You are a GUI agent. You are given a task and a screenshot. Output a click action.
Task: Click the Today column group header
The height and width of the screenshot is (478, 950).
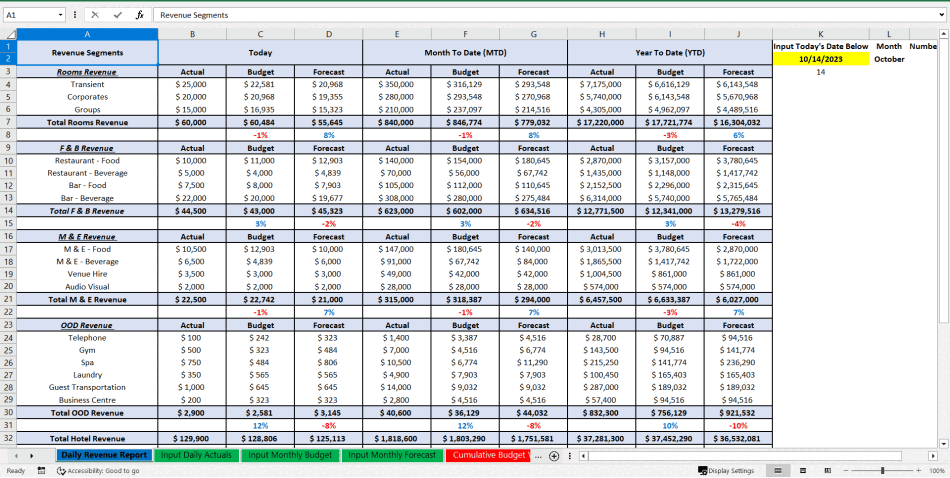[261, 53]
